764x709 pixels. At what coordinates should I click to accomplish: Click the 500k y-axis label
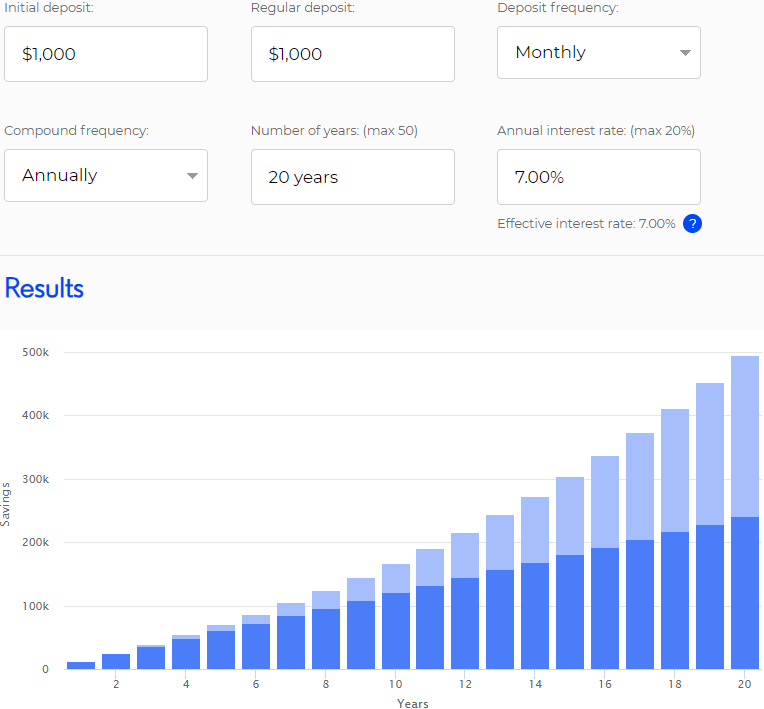36,352
